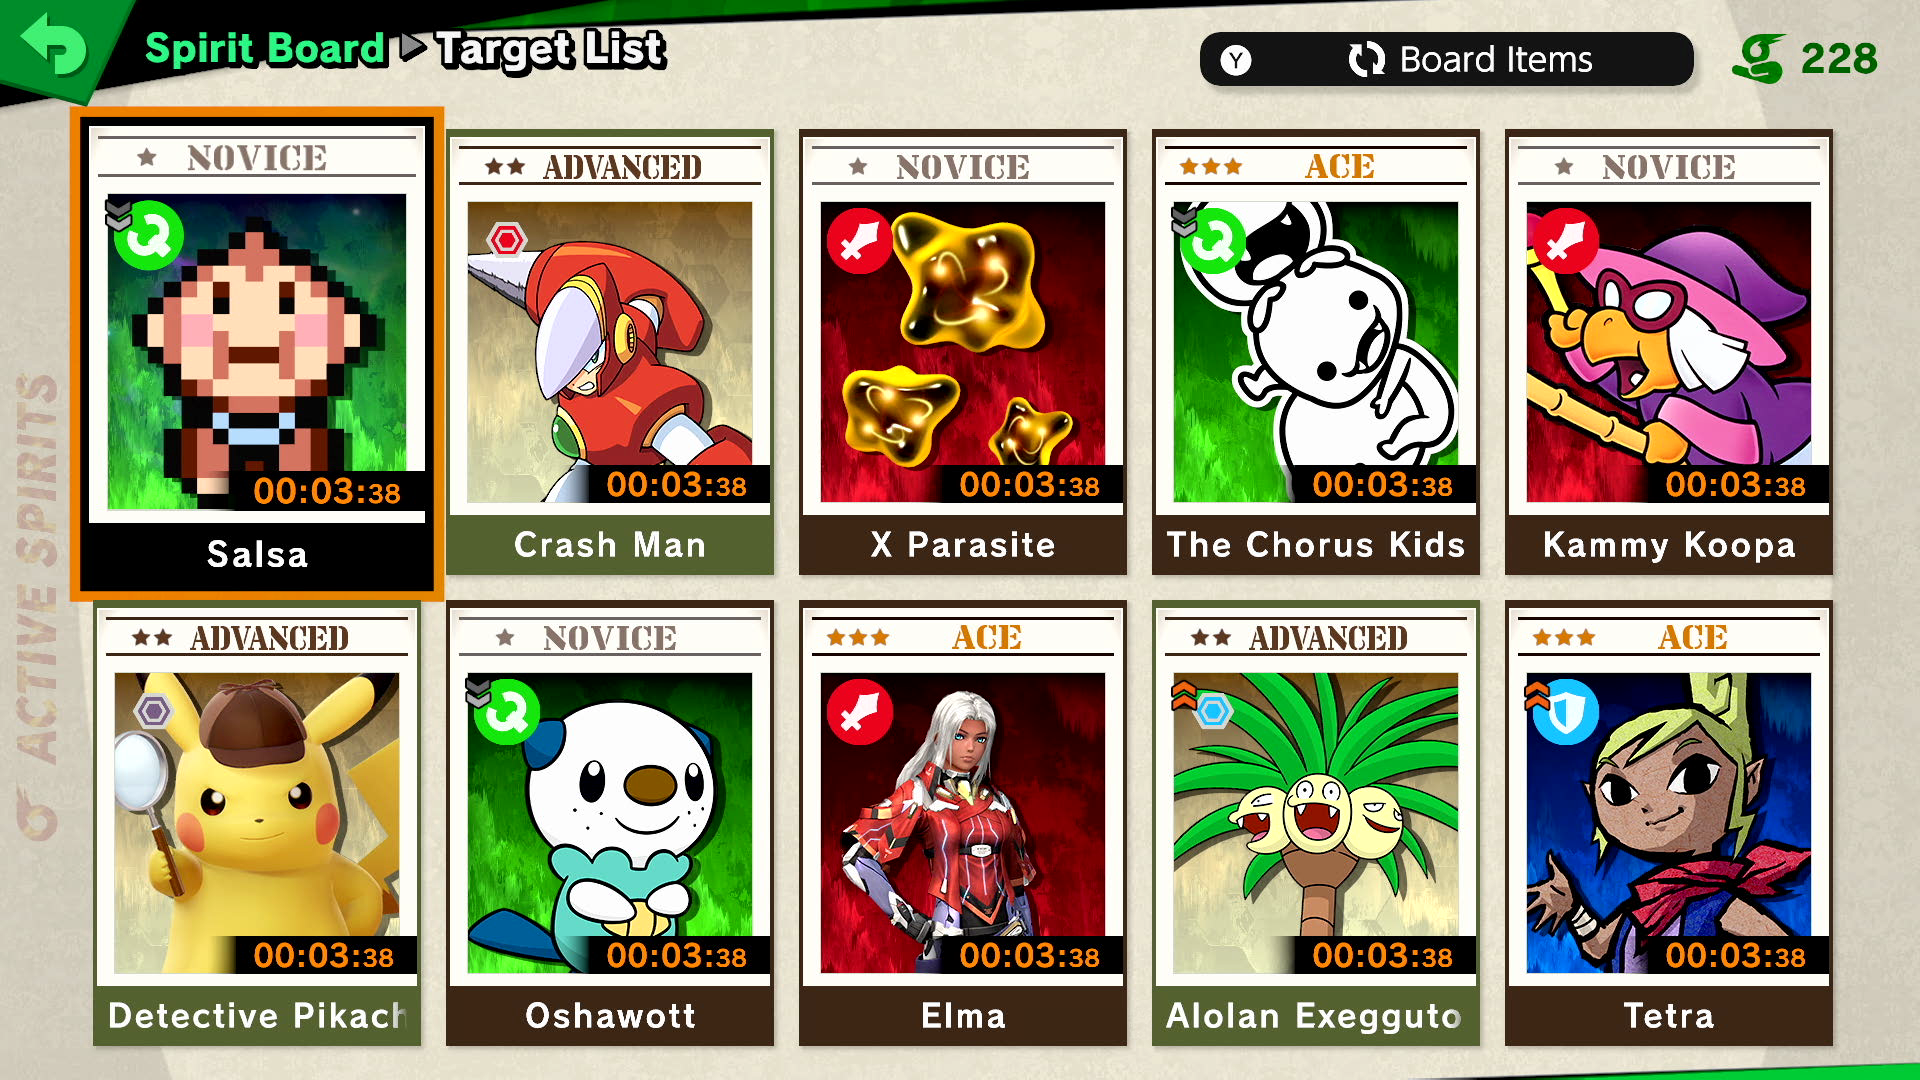Go back to Spirit Board breadcrumb

pos(265,49)
